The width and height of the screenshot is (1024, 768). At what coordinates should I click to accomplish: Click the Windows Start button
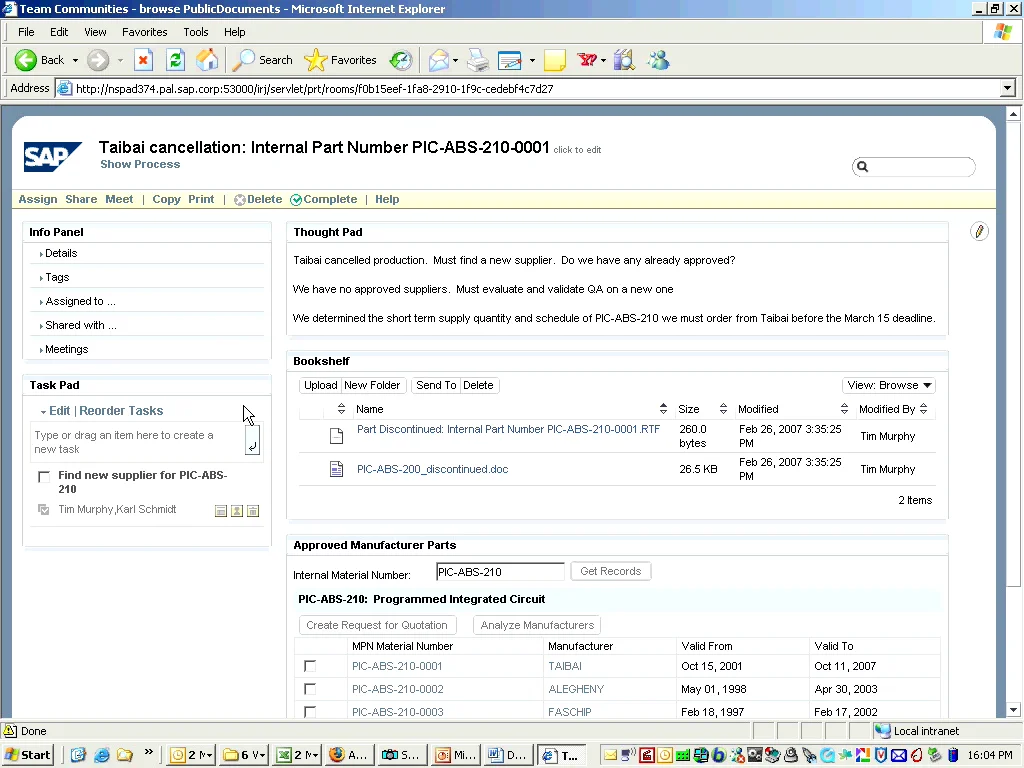click(x=27, y=755)
